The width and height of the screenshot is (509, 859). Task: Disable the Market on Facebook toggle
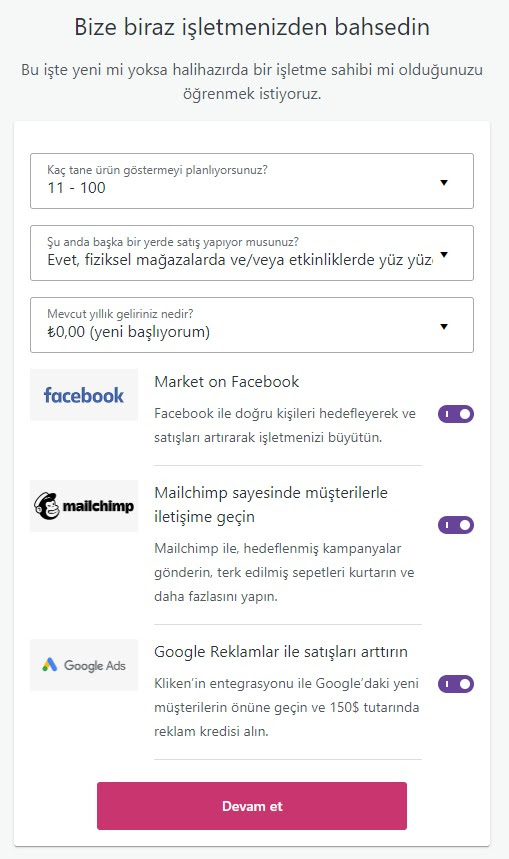pyautogui.click(x=455, y=414)
